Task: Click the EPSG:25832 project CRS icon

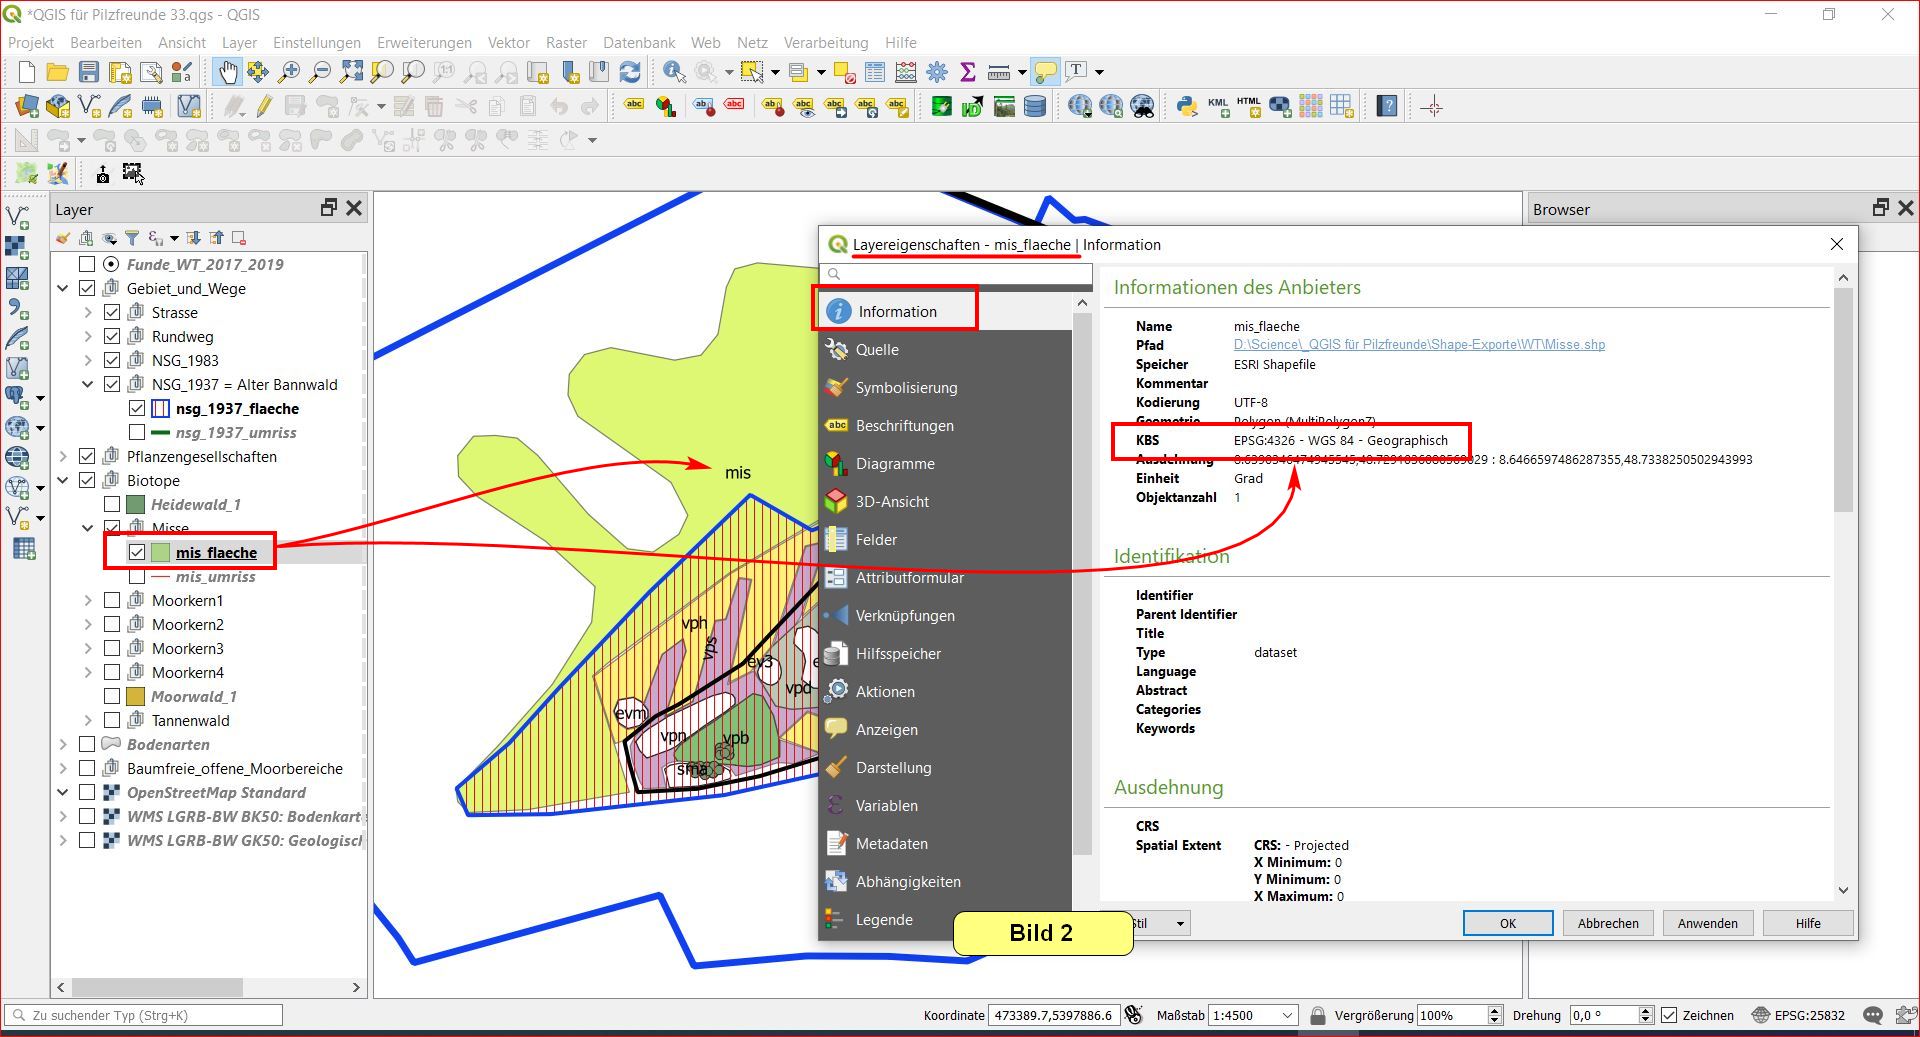Action: (x=1762, y=1015)
